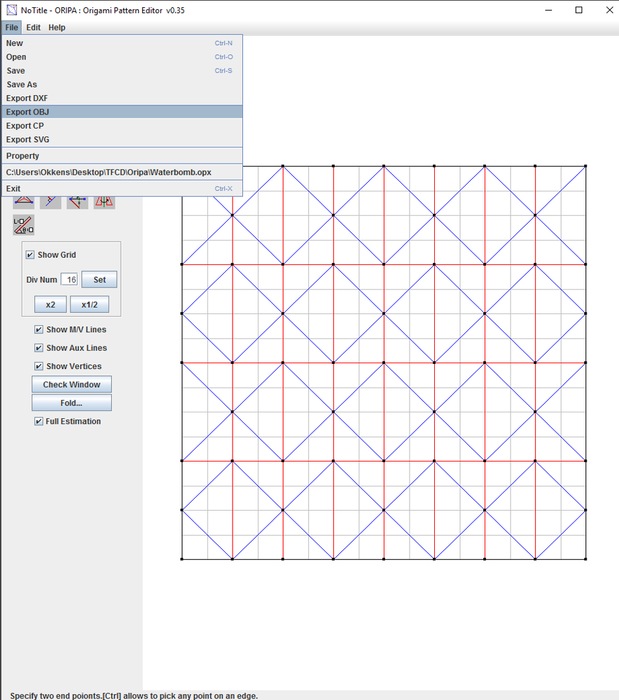Viewport: 619px width, 700px height.
Task: Choose New from the File menu
Action: [122, 43]
